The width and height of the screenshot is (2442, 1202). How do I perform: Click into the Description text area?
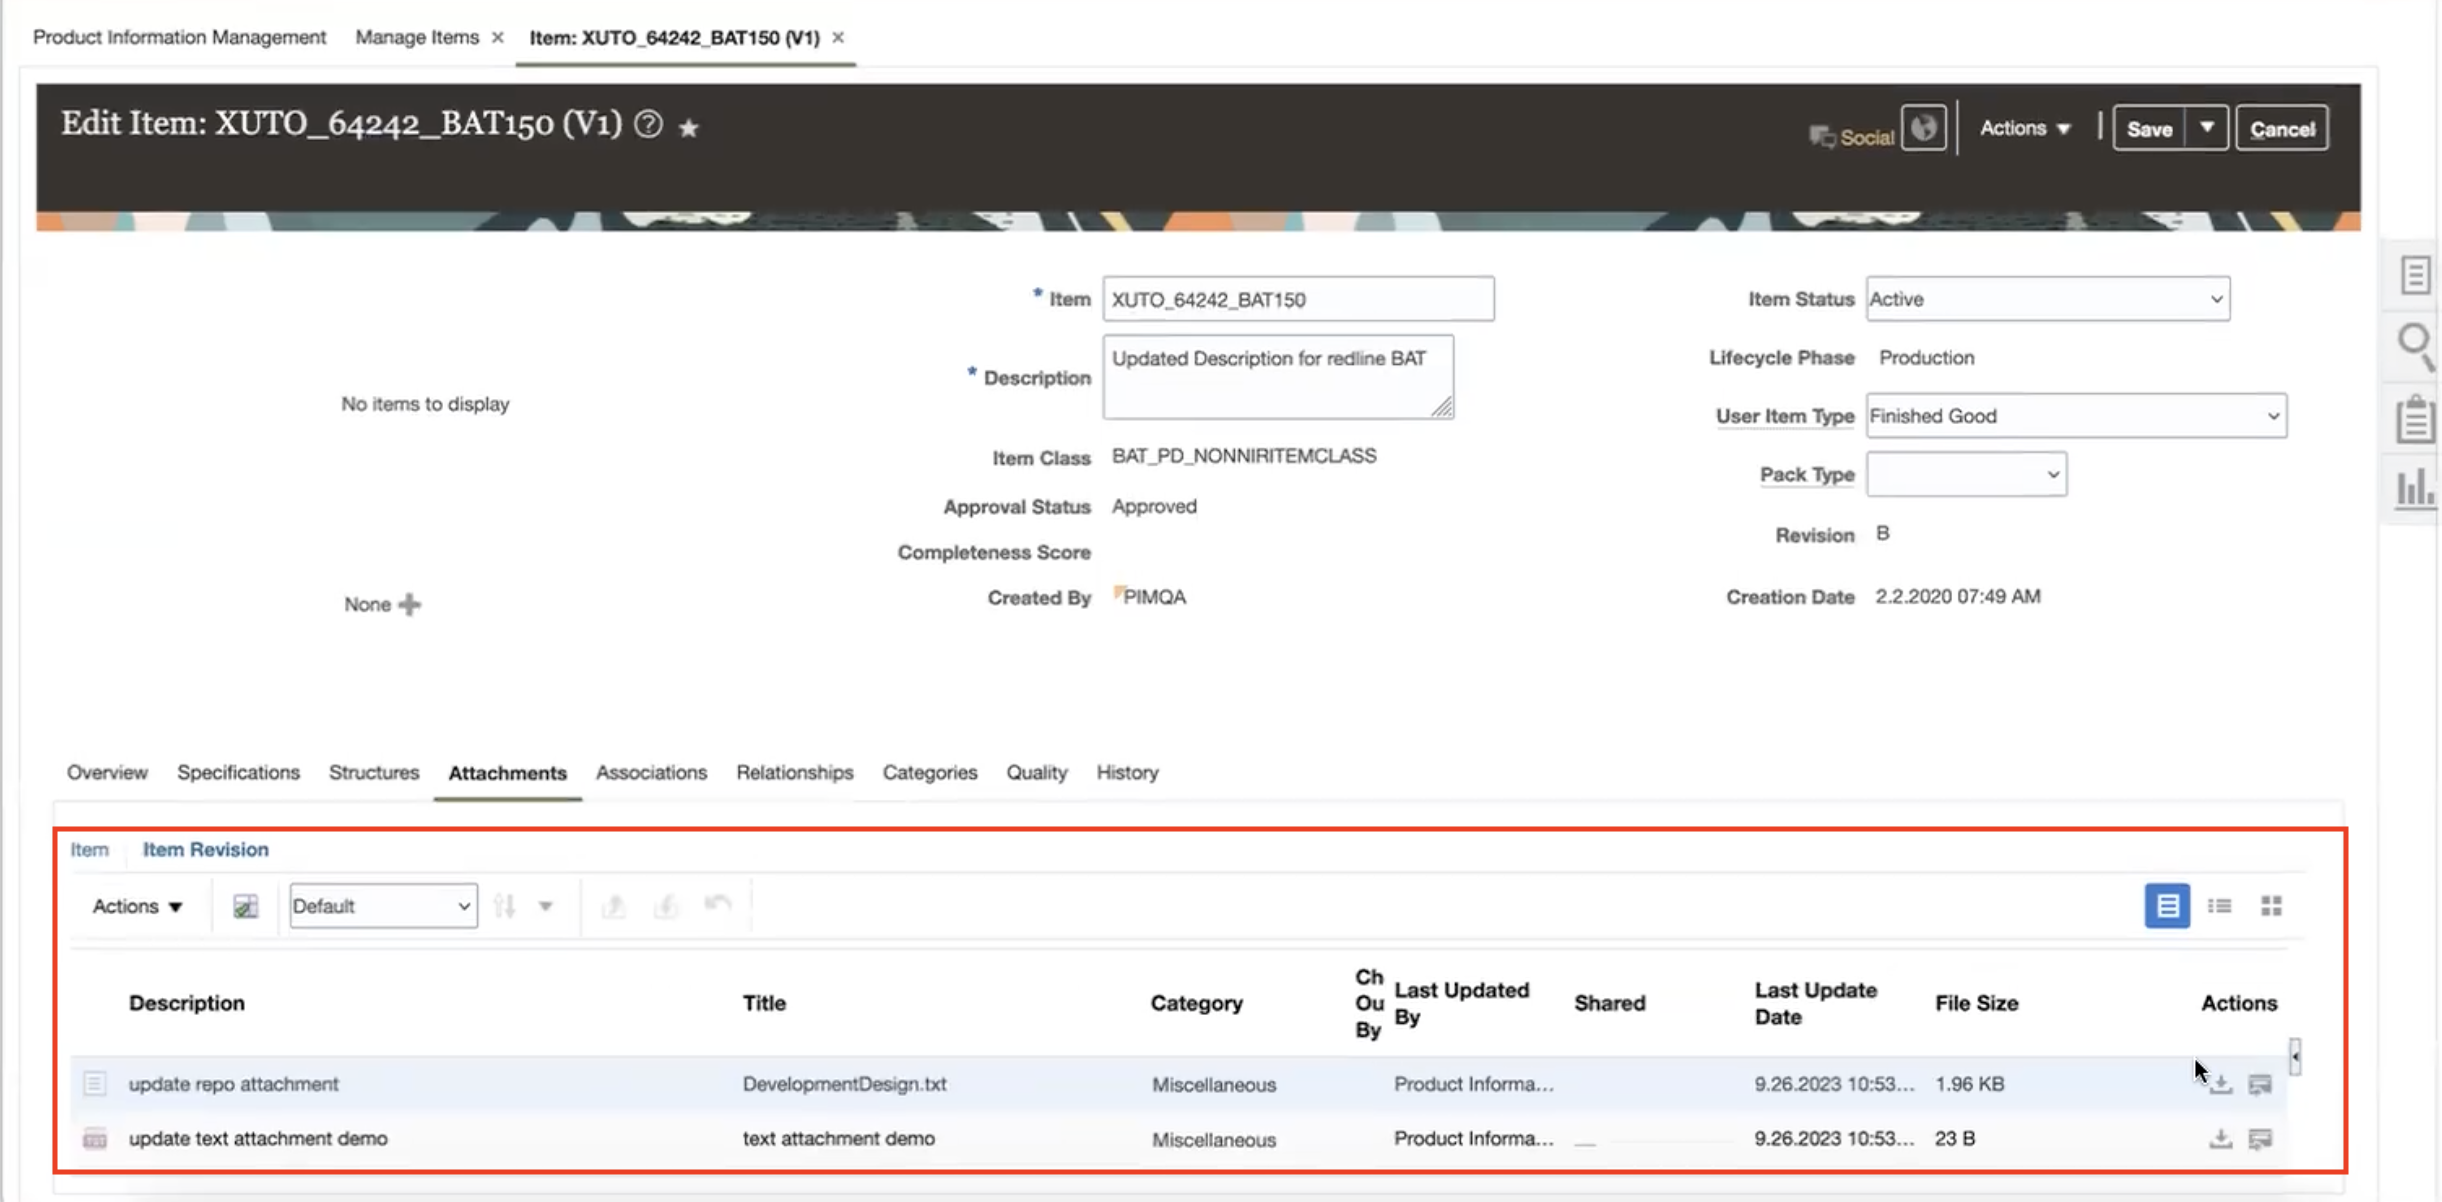[x=1278, y=377]
